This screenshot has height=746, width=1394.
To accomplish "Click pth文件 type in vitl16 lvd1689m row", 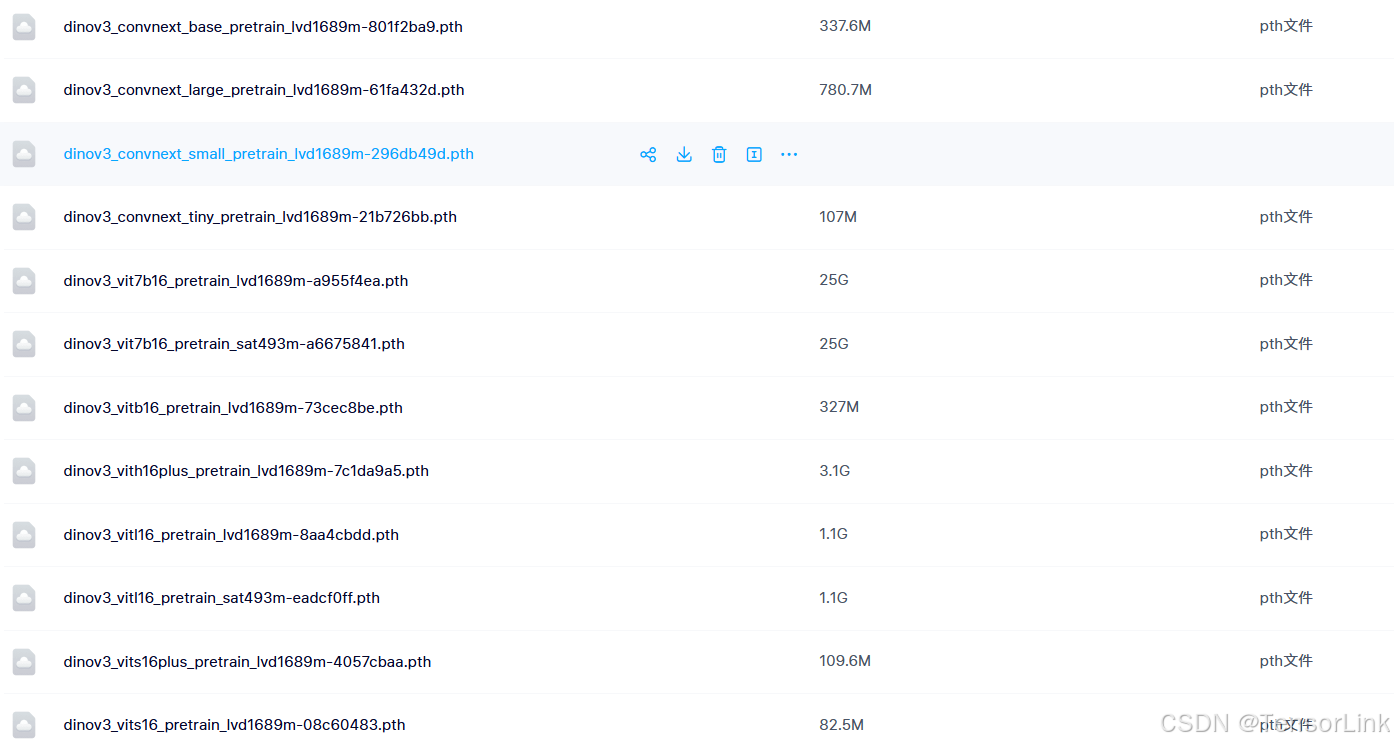I will 1286,534.
